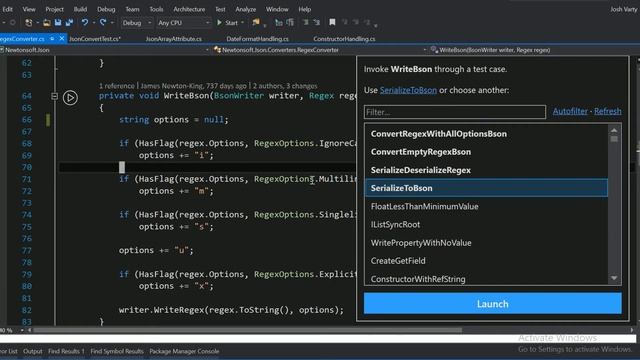Click the decrease indent icon
Image resolution: width=640 pixels, height=360 pixels.
click(305, 23)
